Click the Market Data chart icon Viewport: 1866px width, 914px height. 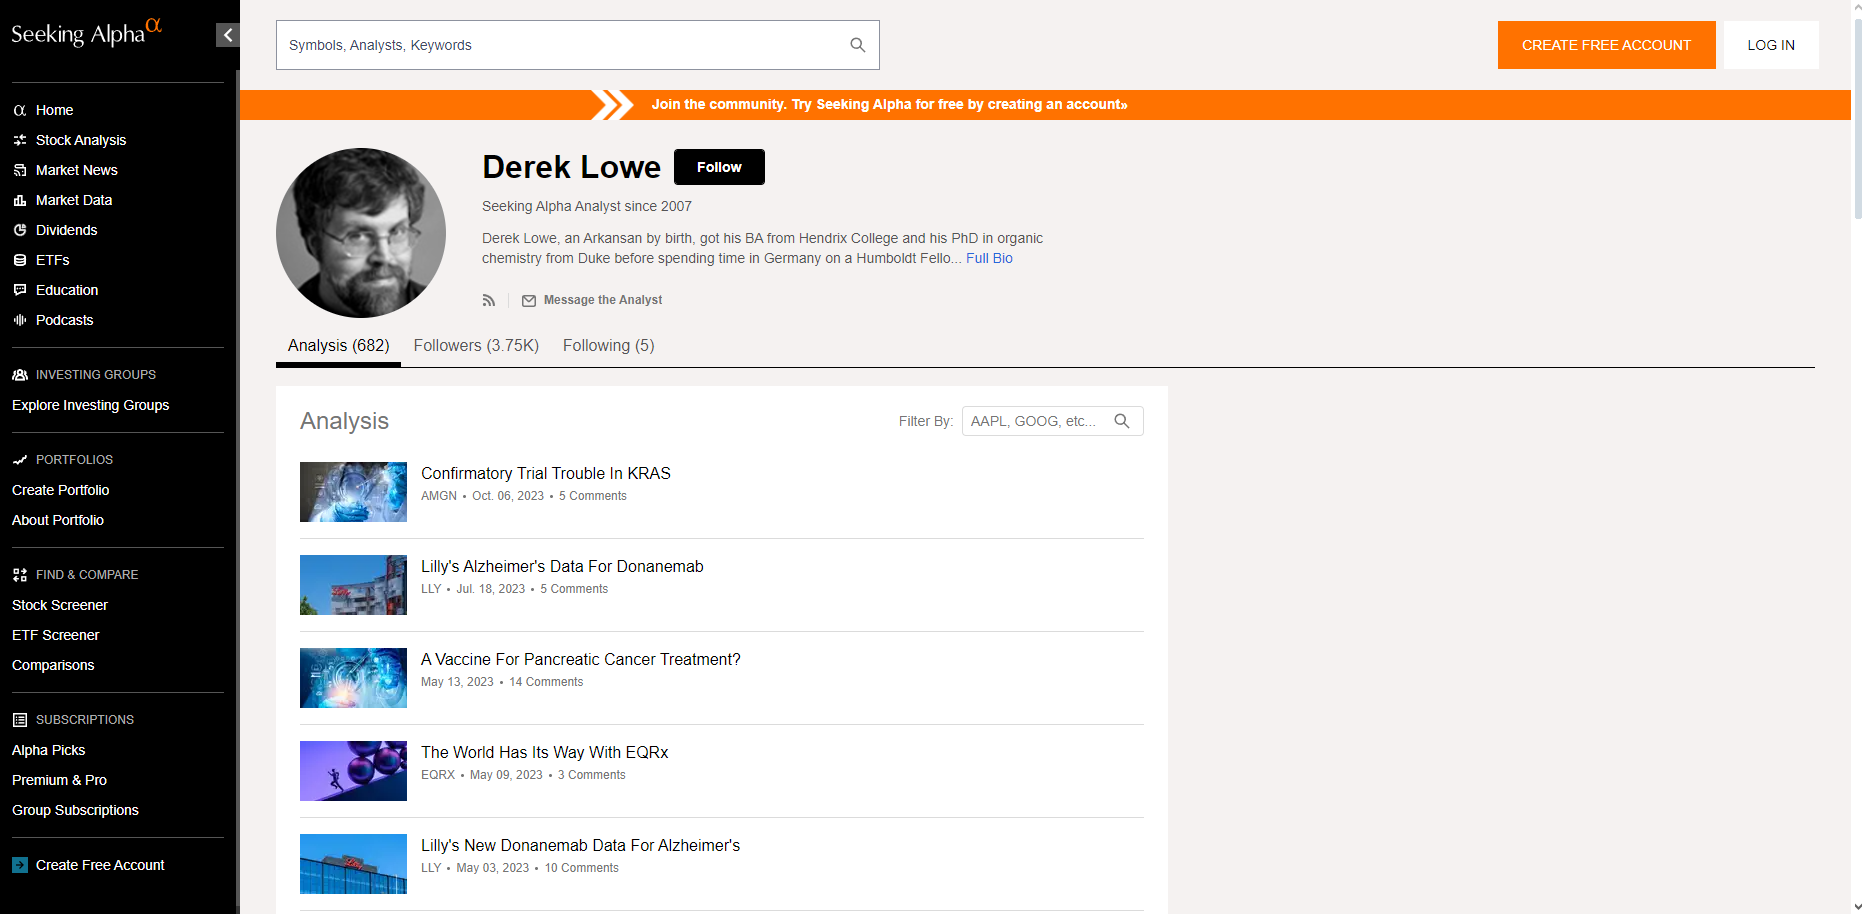[20, 200]
